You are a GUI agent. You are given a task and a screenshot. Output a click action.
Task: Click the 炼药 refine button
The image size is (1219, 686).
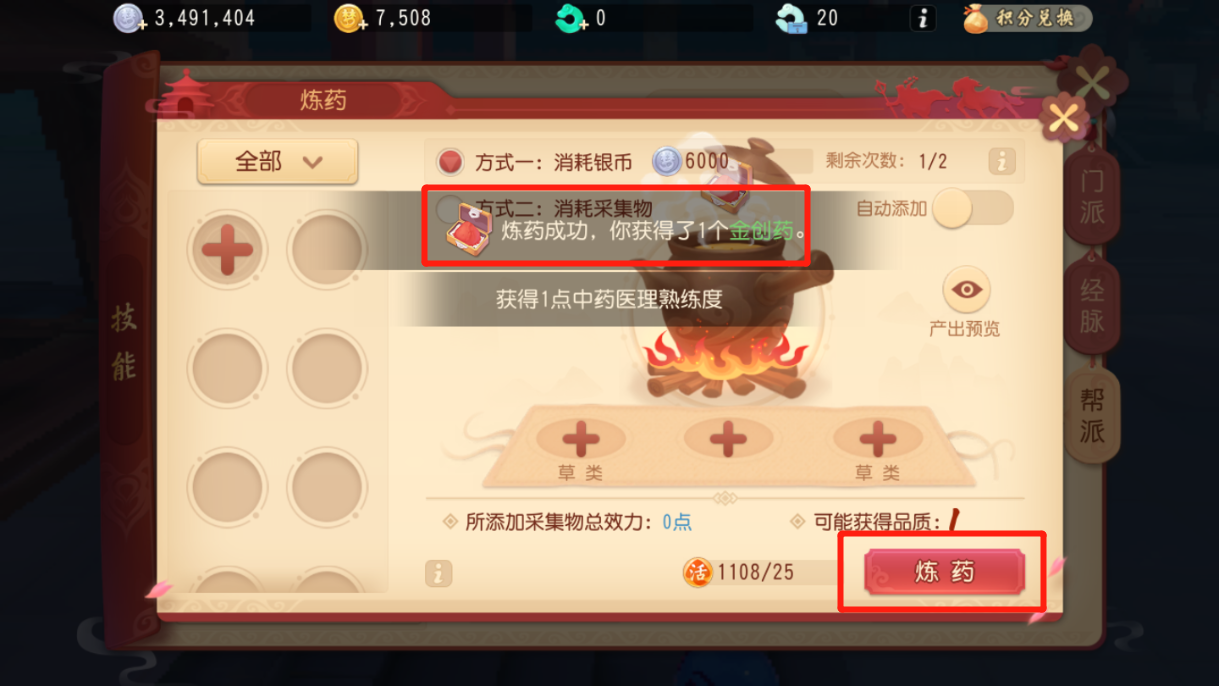click(945, 572)
